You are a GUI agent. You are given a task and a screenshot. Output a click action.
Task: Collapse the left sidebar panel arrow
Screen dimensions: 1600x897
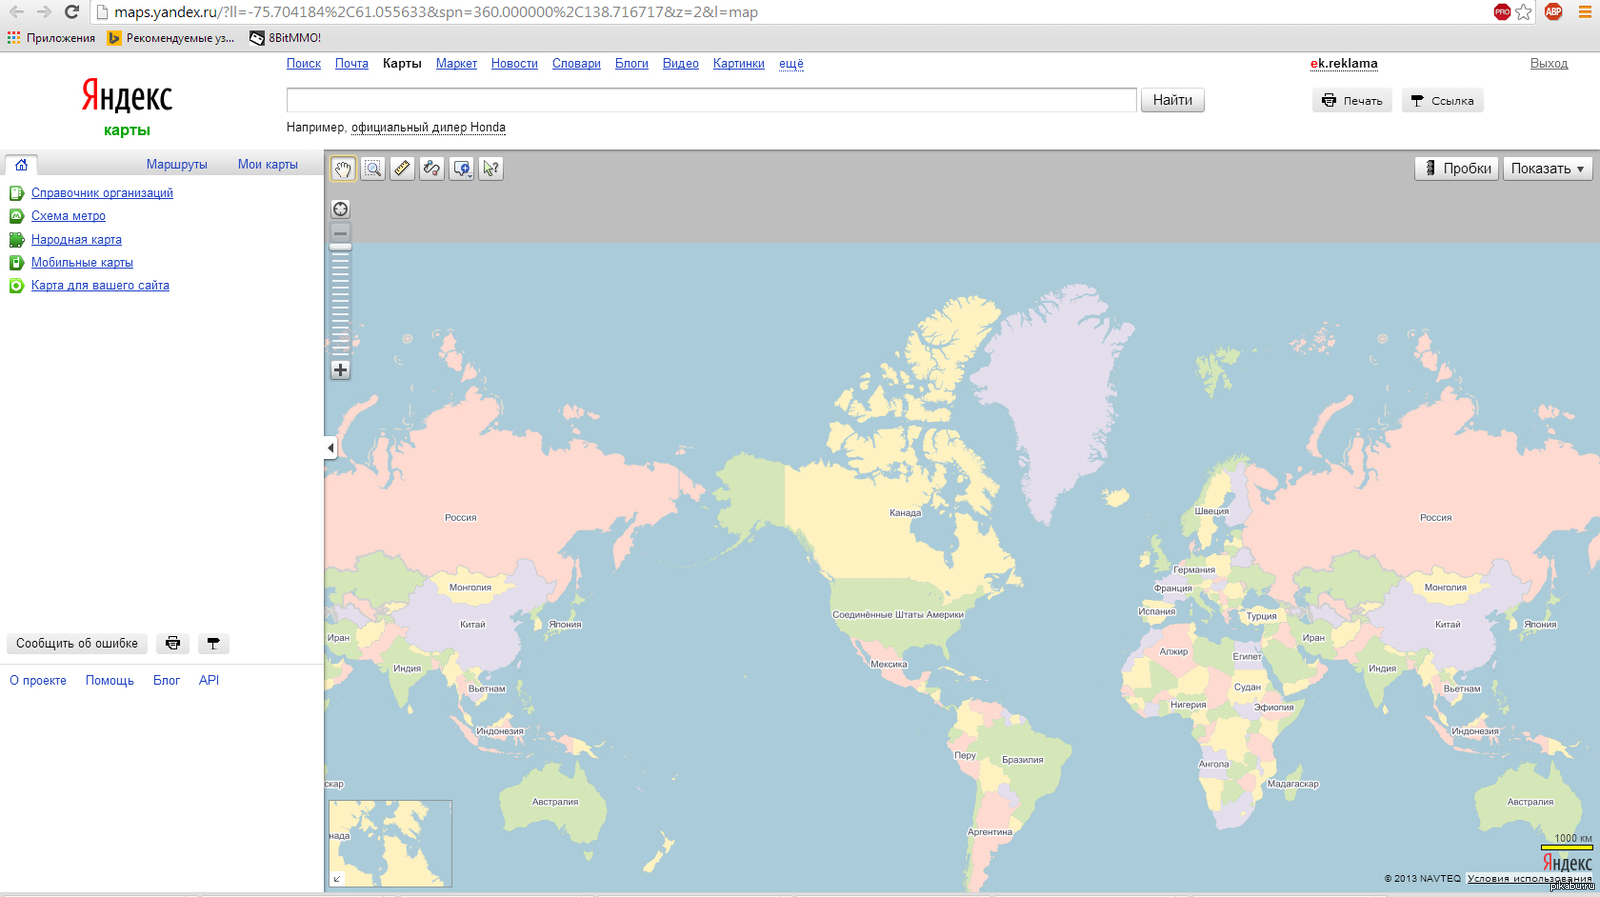click(x=331, y=448)
